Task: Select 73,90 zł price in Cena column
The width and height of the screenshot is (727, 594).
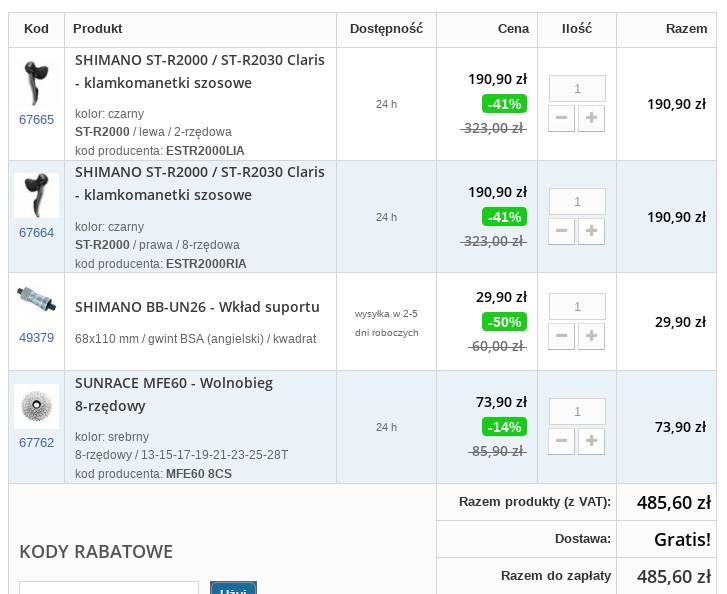Action: (501, 402)
